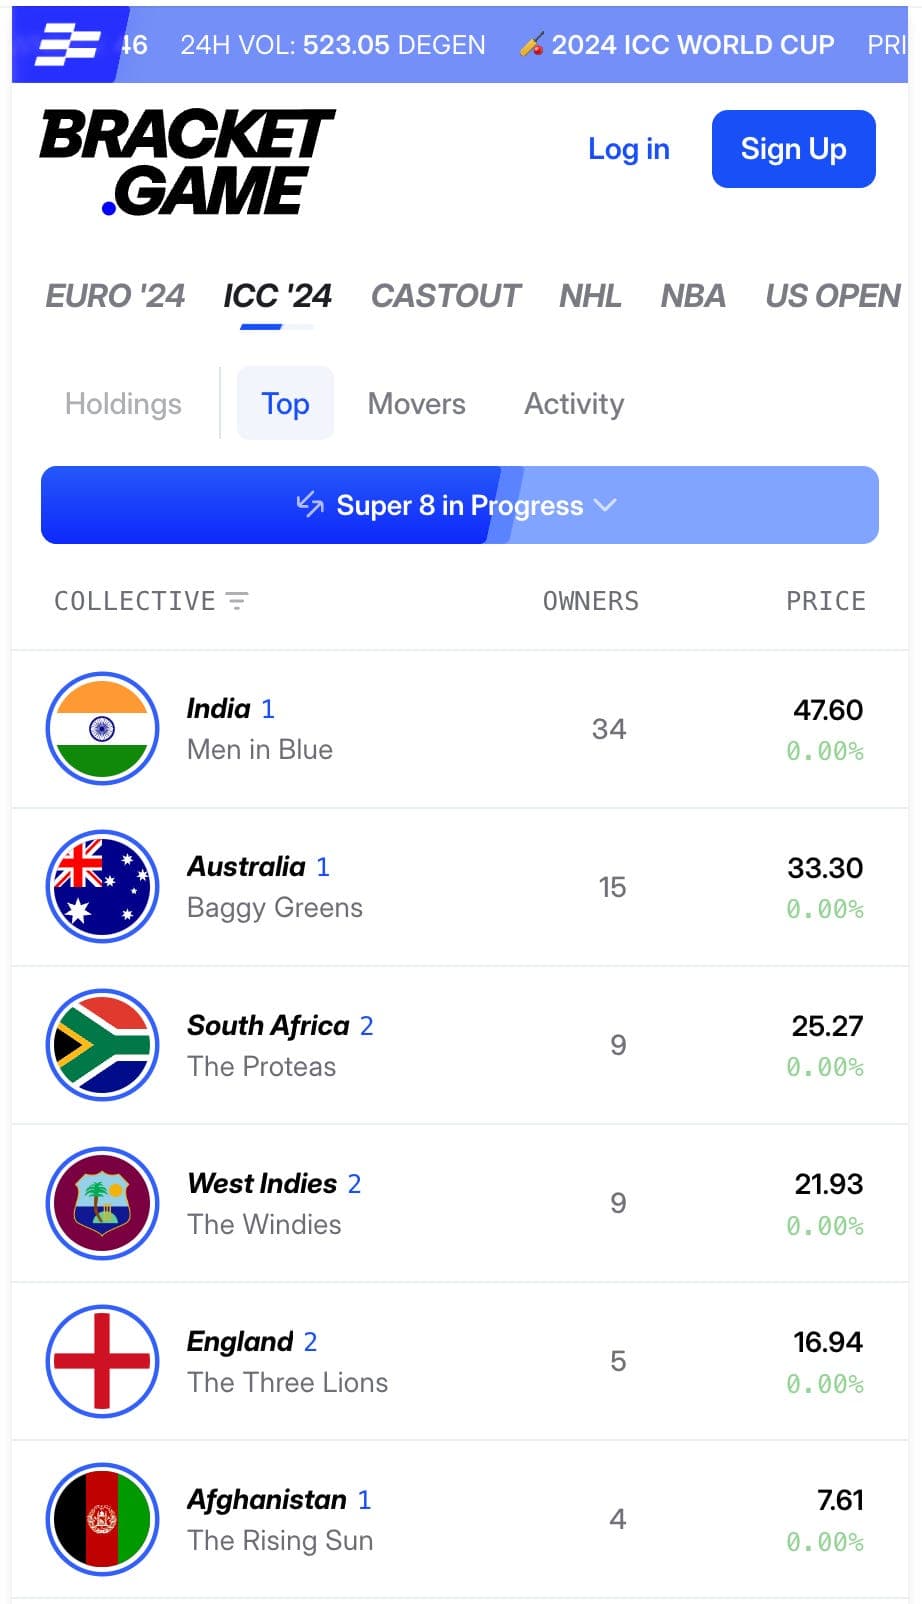Screen dimensions: 922x1604
Task: Select the India flag icon
Action: (103, 729)
